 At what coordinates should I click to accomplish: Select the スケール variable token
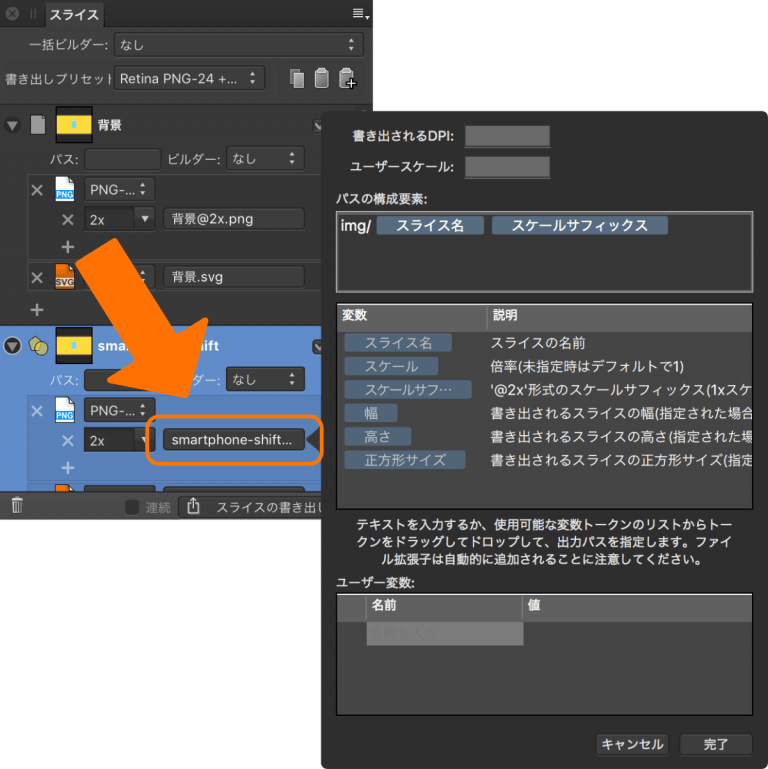click(x=391, y=366)
